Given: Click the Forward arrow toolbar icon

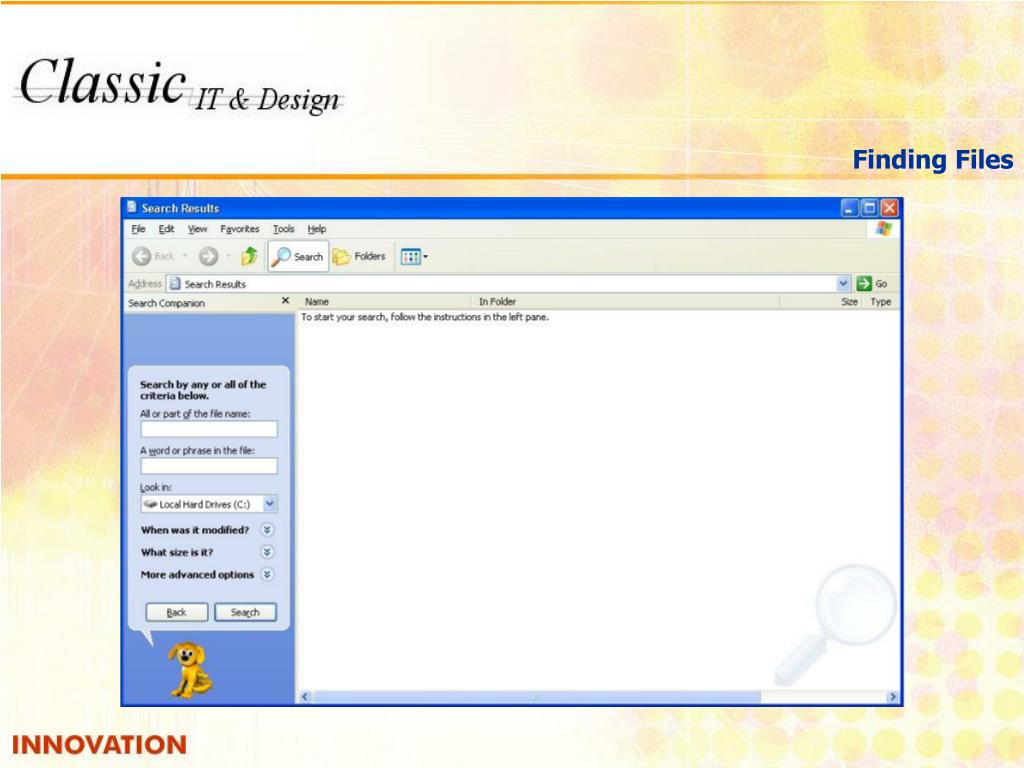Looking at the screenshot, I should pos(208,257).
